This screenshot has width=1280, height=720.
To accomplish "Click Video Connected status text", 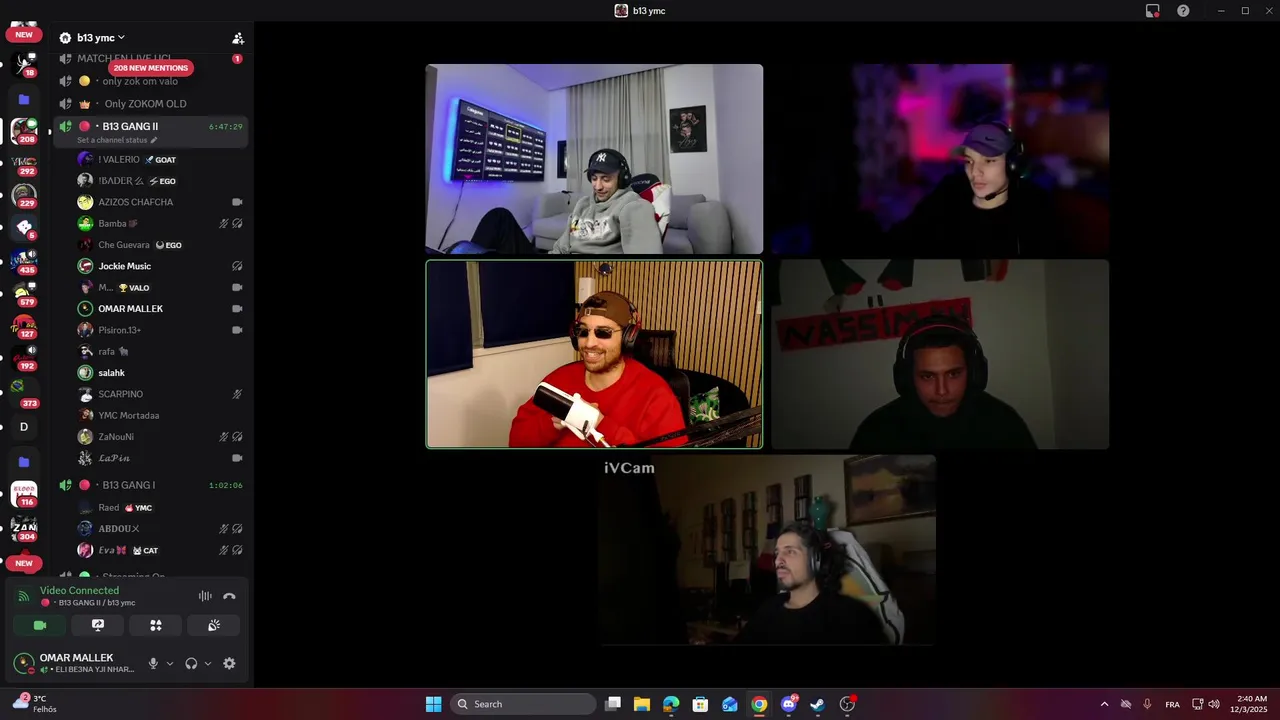I will (x=79, y=591).
